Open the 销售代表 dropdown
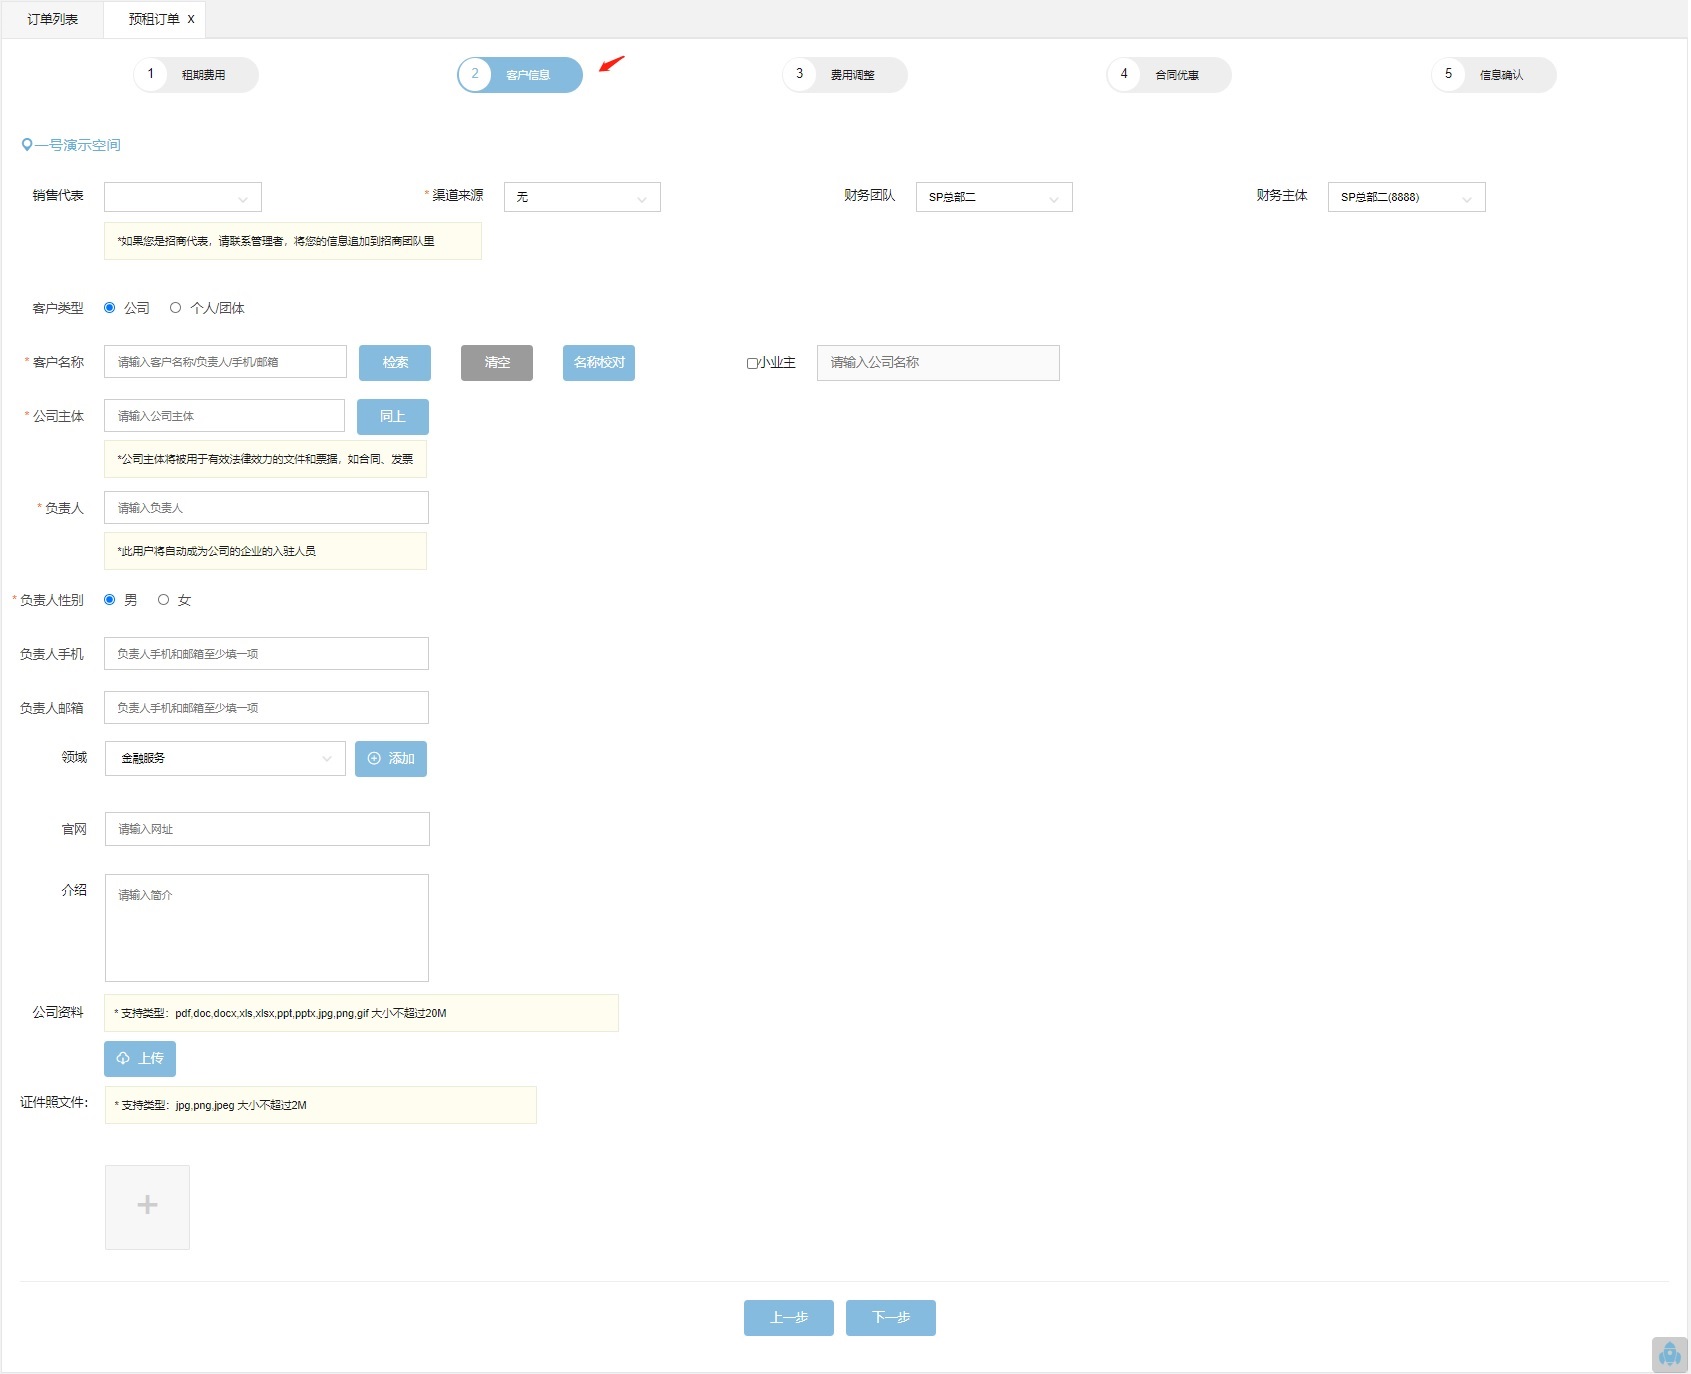The height and width of the screenshot is (1374, 1691). [183, 197]
